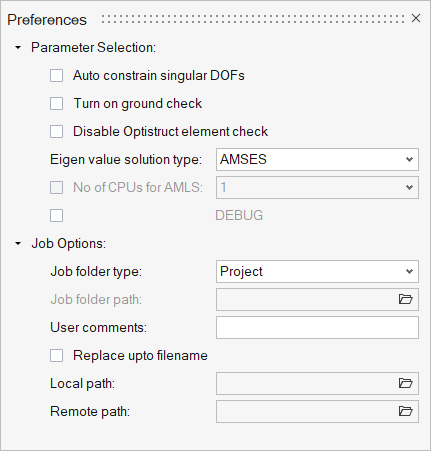This screenshot has width=431, height=451.
Task: Click the 'Remote path:' label
Action: pyautogui.click(x=90, y=412)
